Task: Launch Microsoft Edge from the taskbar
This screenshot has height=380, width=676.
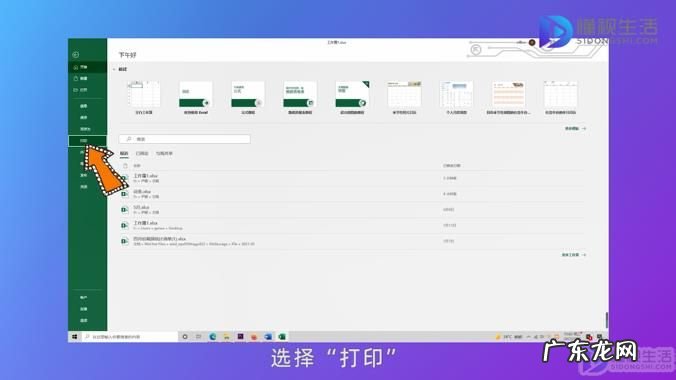Action: point(213,337)
